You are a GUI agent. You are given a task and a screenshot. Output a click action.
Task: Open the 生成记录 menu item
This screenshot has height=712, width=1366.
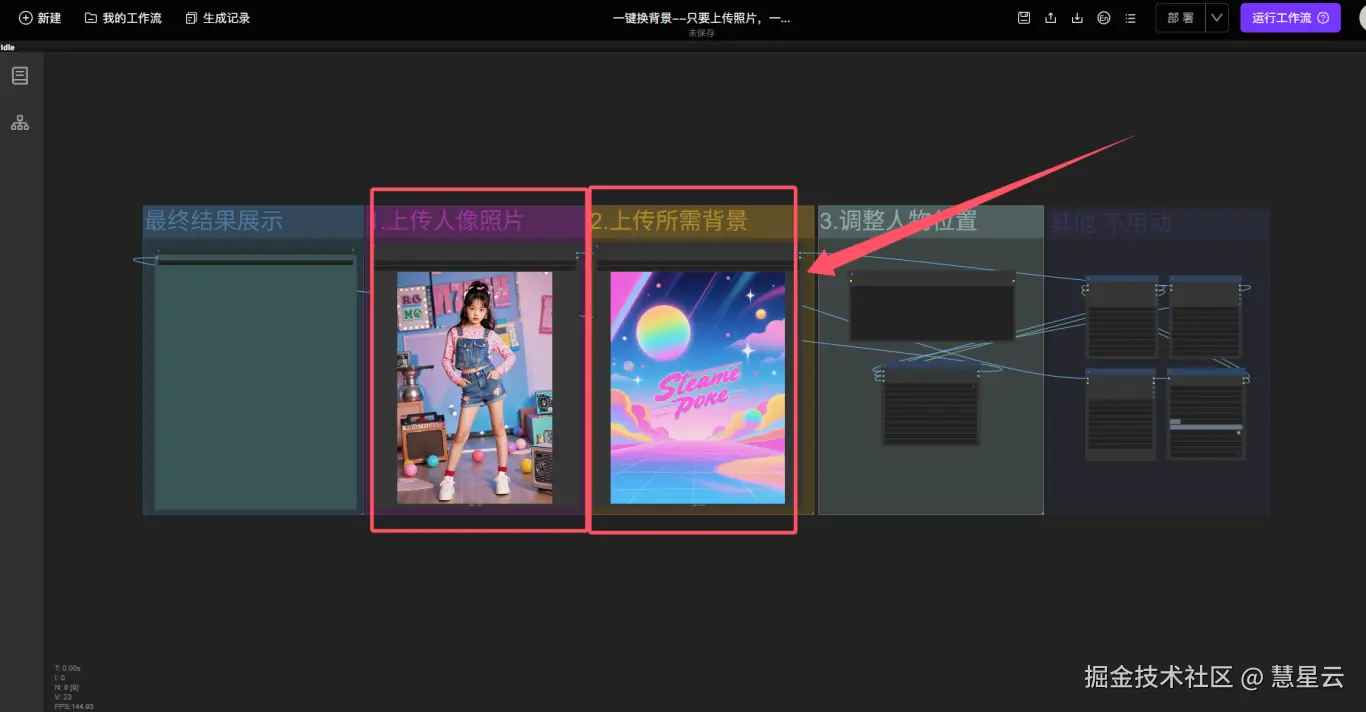(217, 17)
